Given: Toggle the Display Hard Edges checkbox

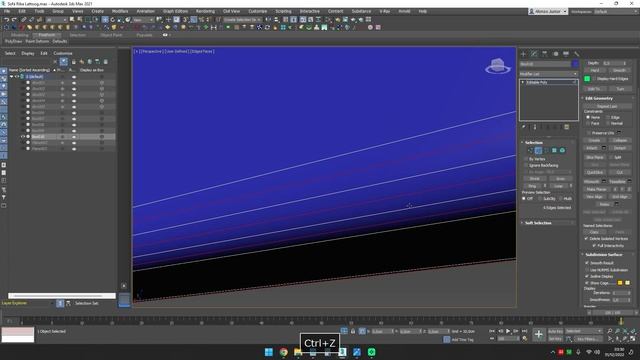Looking at the screenshot, I should [593, 79].
